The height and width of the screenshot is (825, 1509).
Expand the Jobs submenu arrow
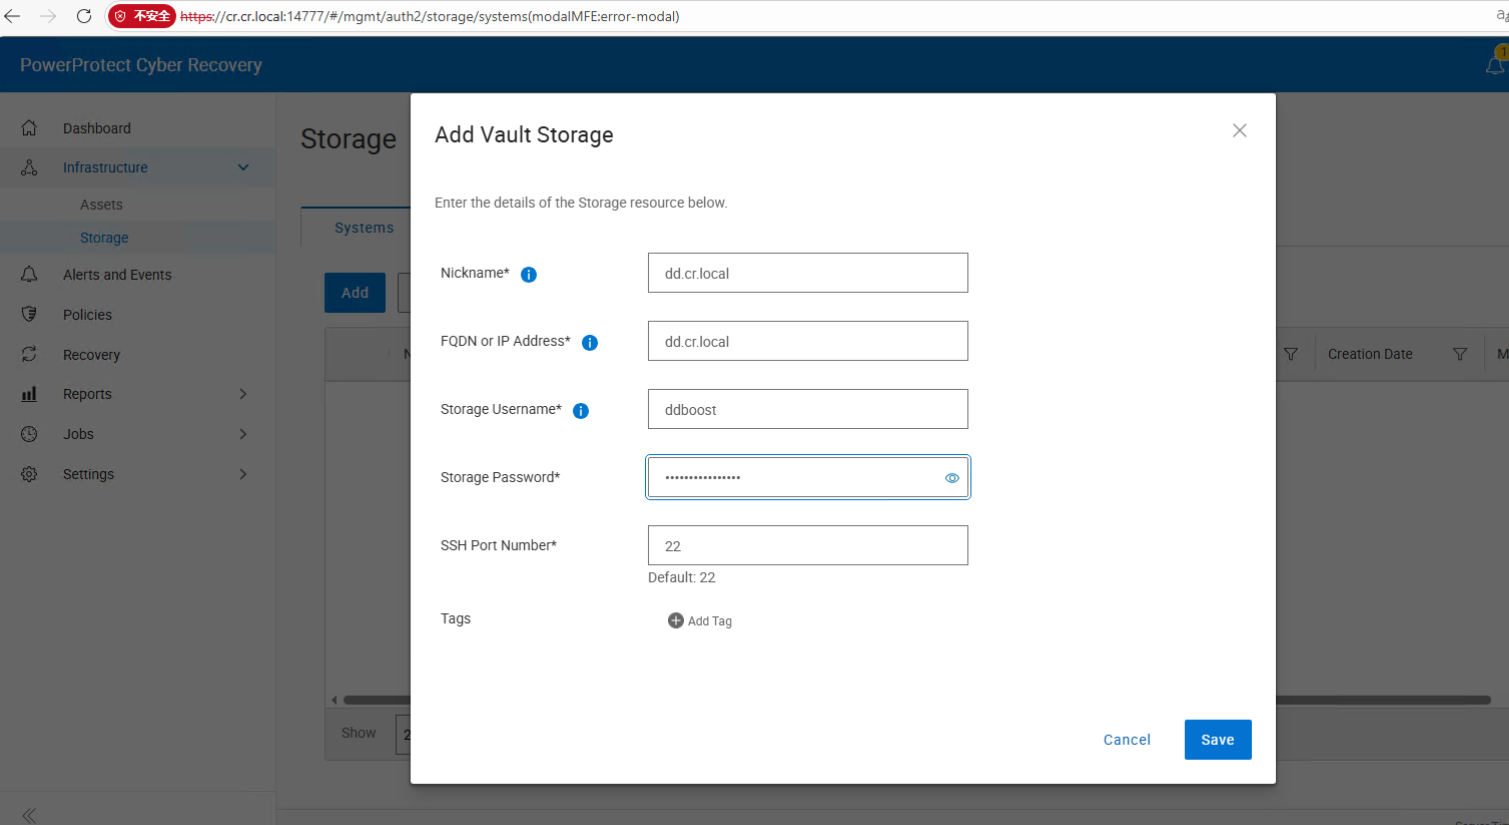click(x=243, y=434)
